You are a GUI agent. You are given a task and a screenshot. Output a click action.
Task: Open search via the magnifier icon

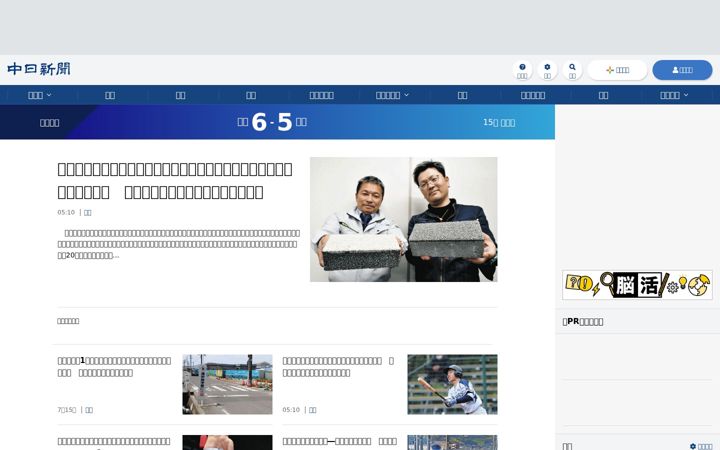(x=572, y=70)
